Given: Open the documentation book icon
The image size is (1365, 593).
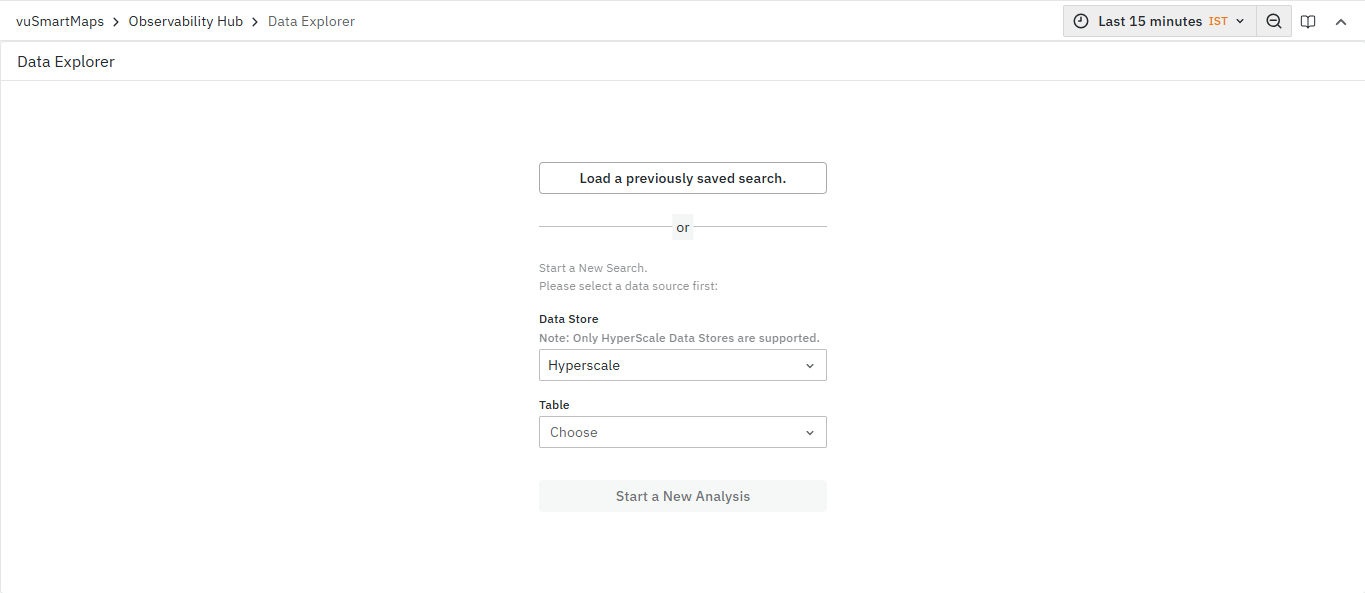Looking at the screenshot, I should coord(1308,21).
